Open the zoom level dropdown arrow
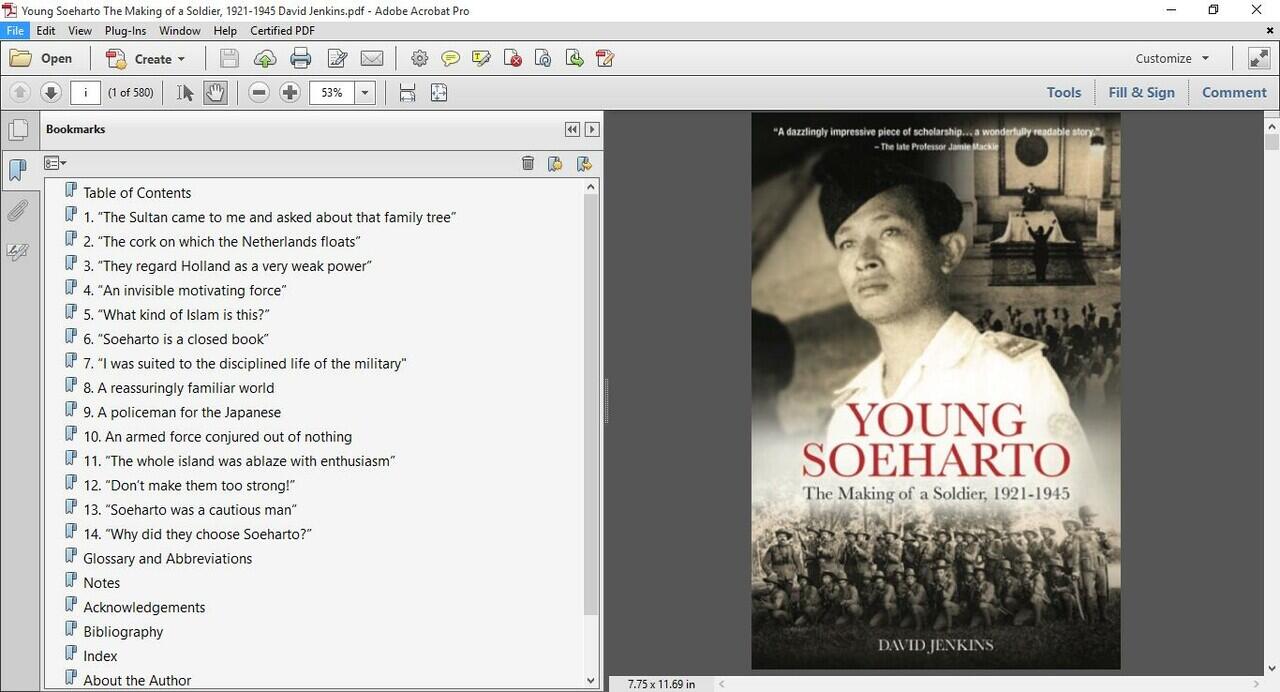Image resolution: width=1280 pixels, height=692 pixels. [365, 93]
